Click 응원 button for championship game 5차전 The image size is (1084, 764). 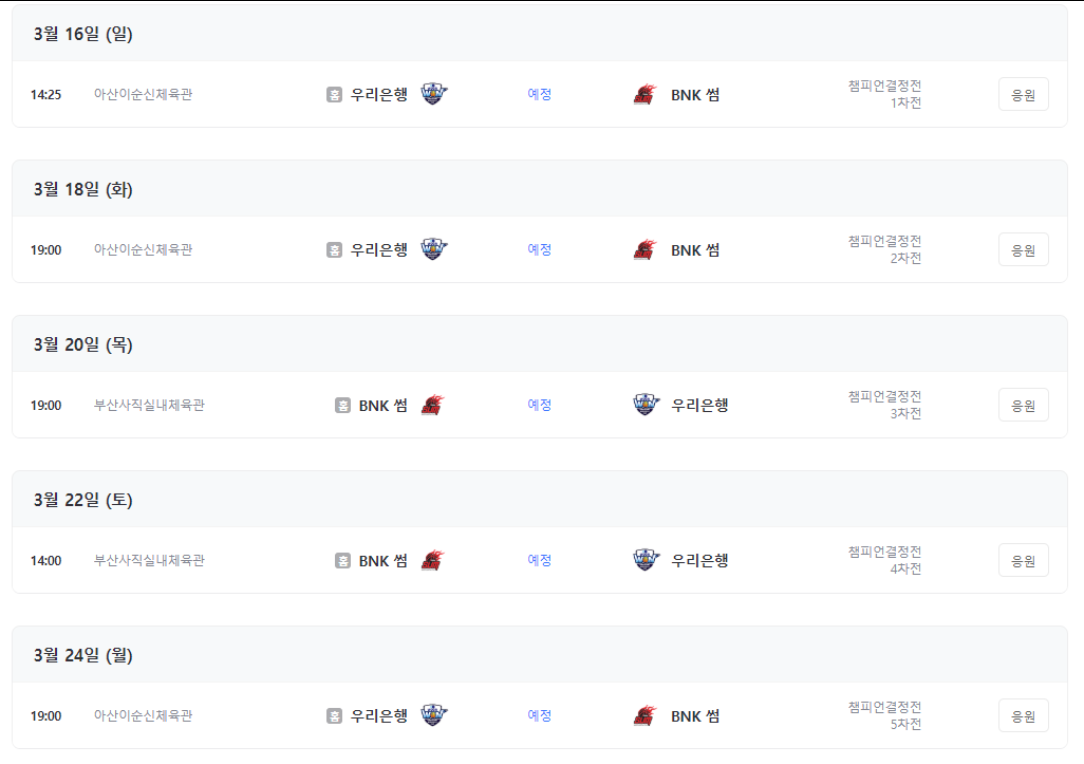tap(1023, 716)
